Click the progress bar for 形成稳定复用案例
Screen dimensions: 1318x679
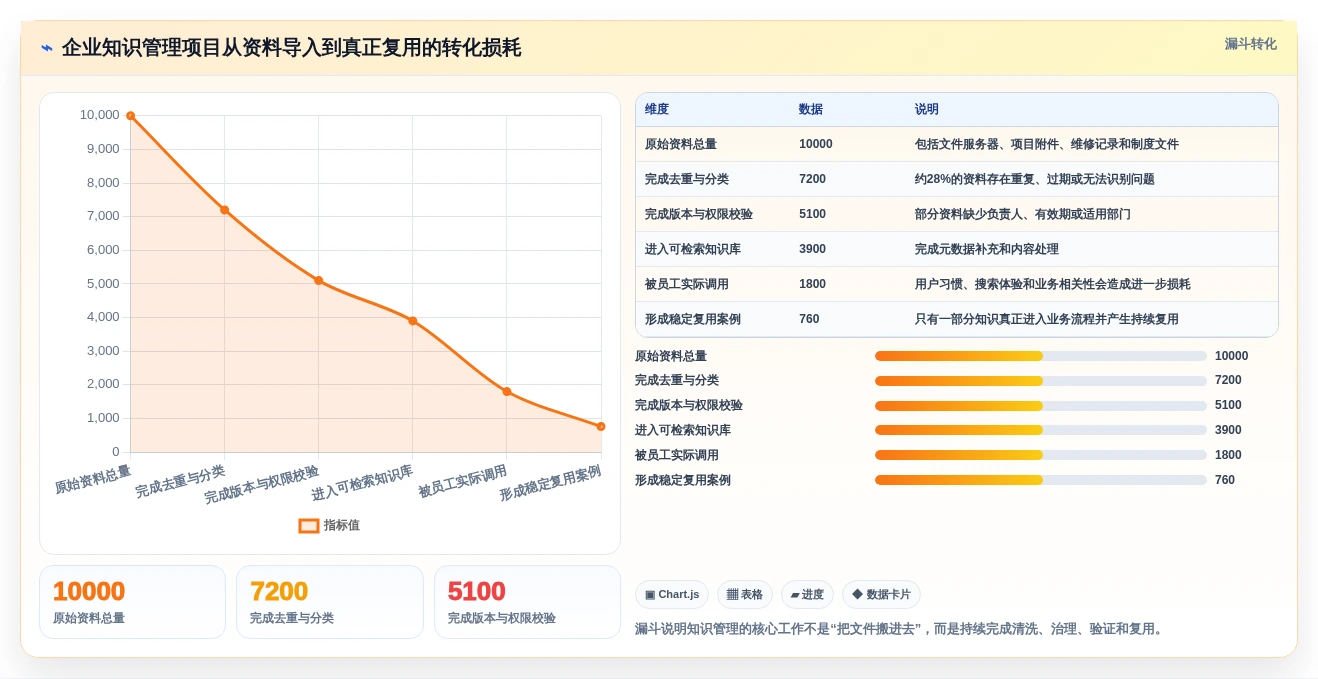point(1041,480)
